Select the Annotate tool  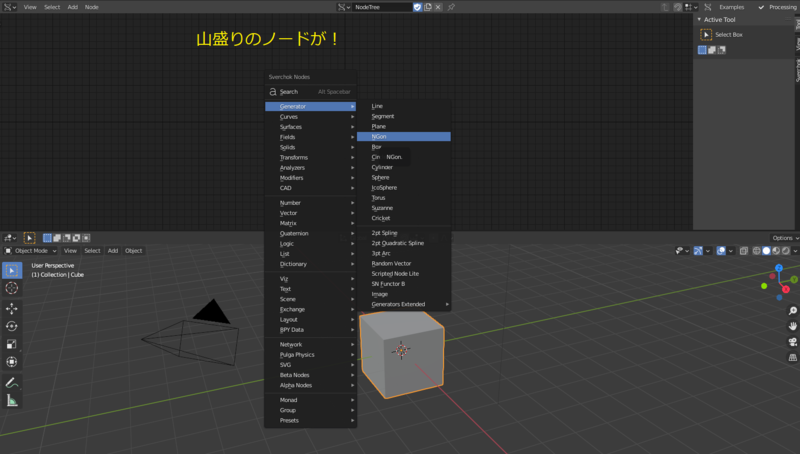(x=12, y=383)
